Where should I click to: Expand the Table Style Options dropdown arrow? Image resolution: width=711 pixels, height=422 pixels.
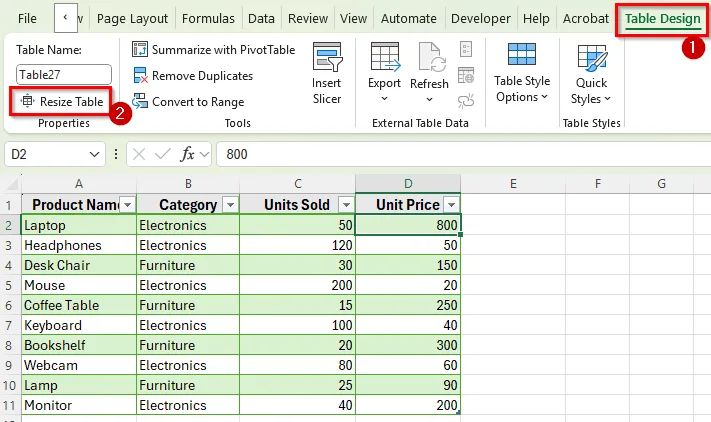pyautogui.click(x=545, y=97)
